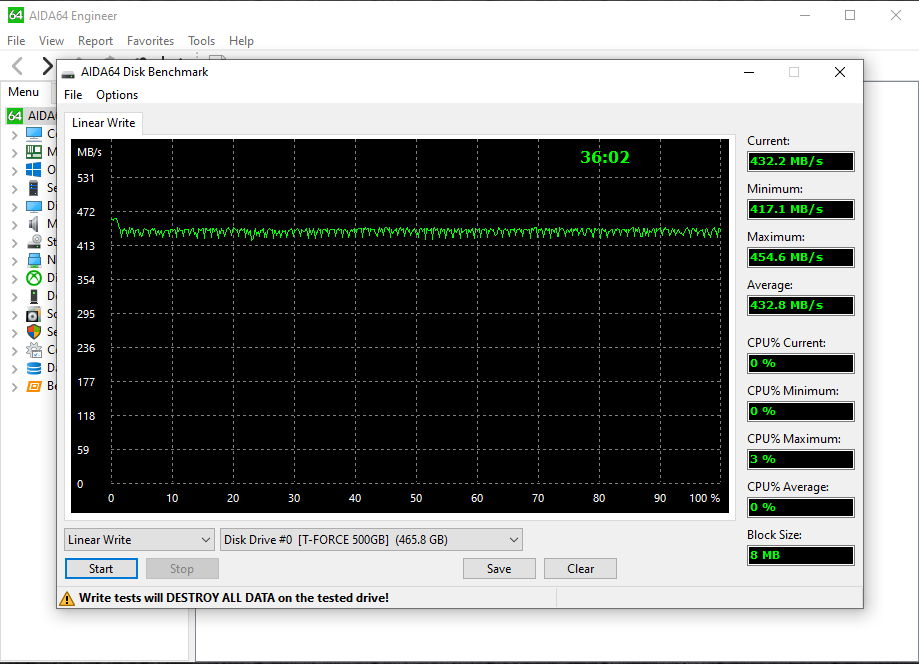Open the Tools menu
The width and height of the screenshot is (919, 664).
pos(201,40)
